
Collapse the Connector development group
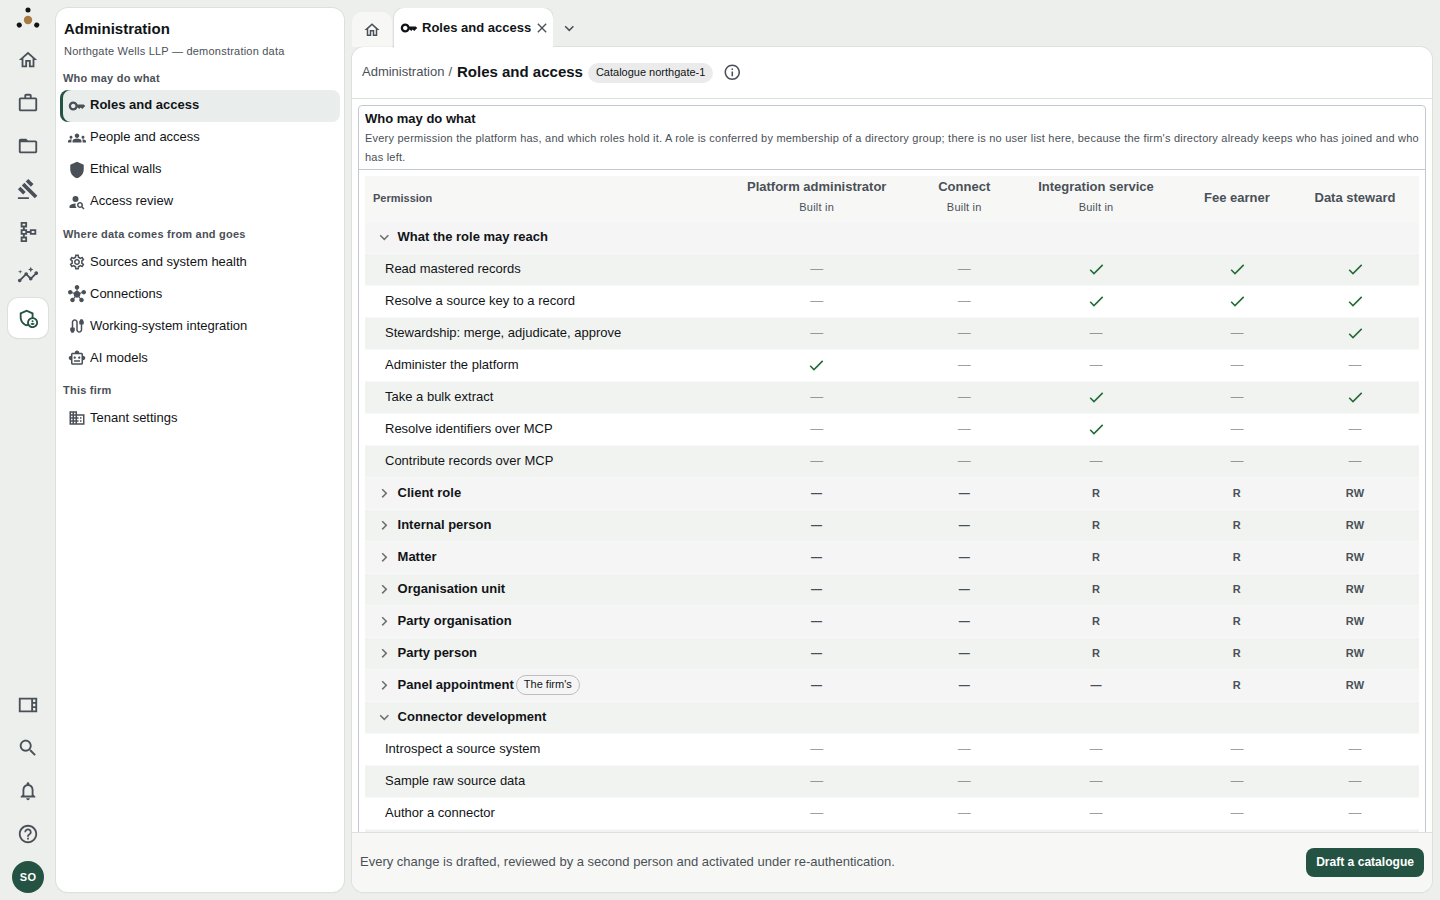pos(384,717)
